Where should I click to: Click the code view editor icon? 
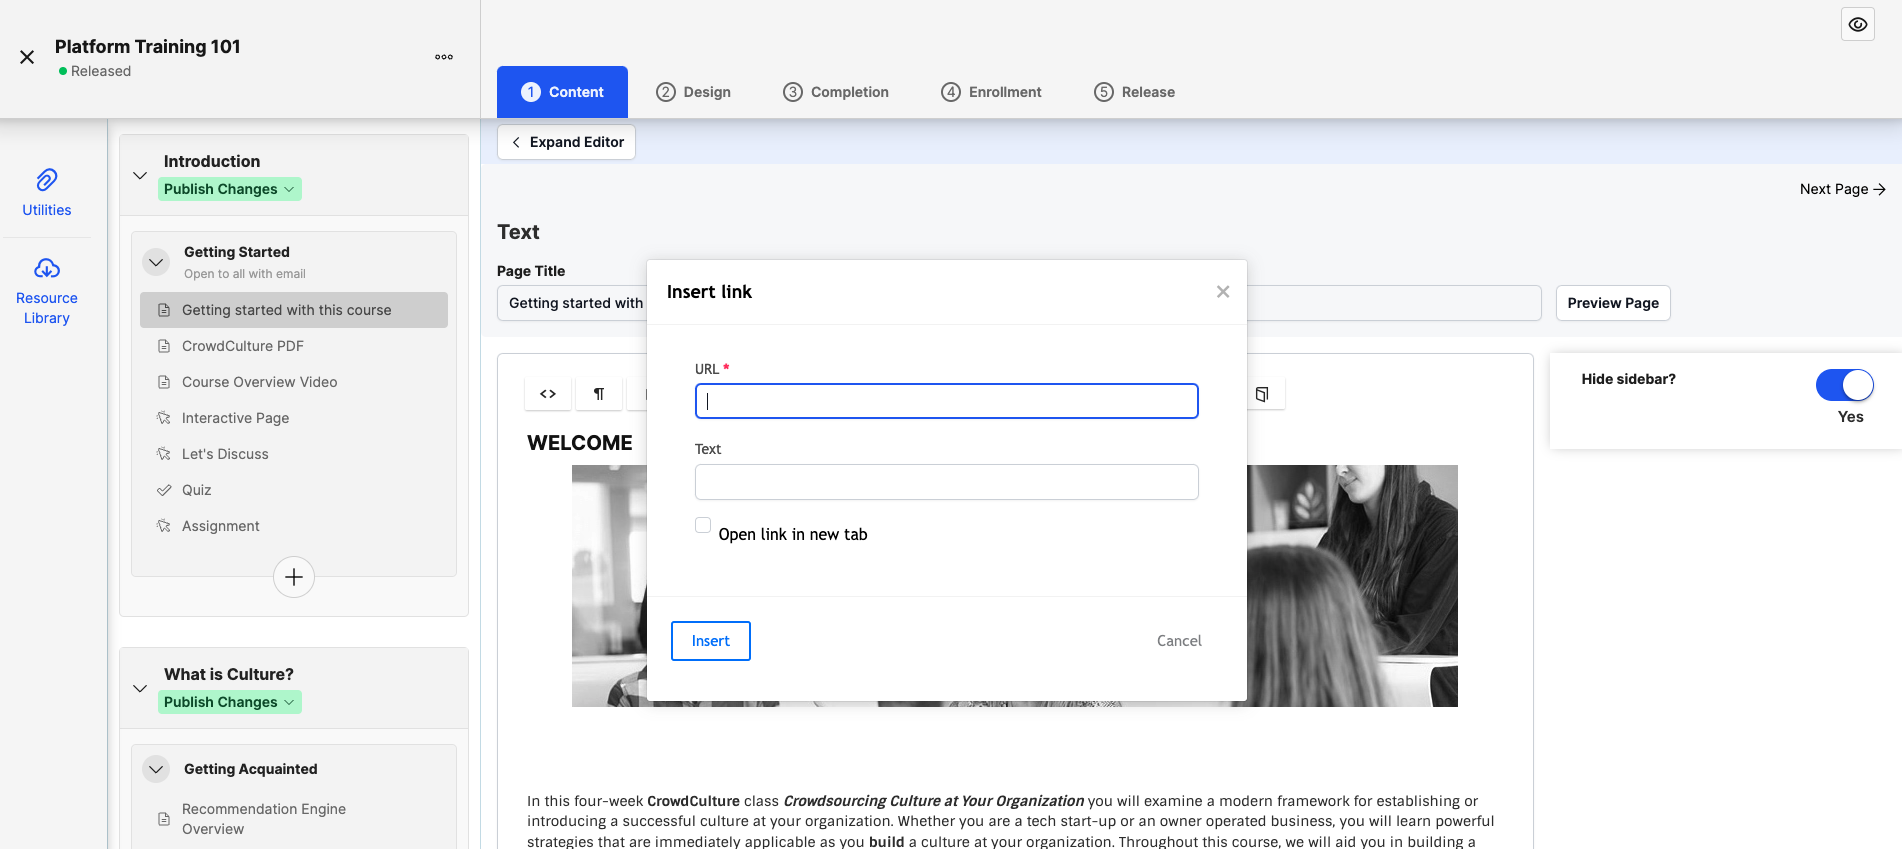[x=548, y=394]
